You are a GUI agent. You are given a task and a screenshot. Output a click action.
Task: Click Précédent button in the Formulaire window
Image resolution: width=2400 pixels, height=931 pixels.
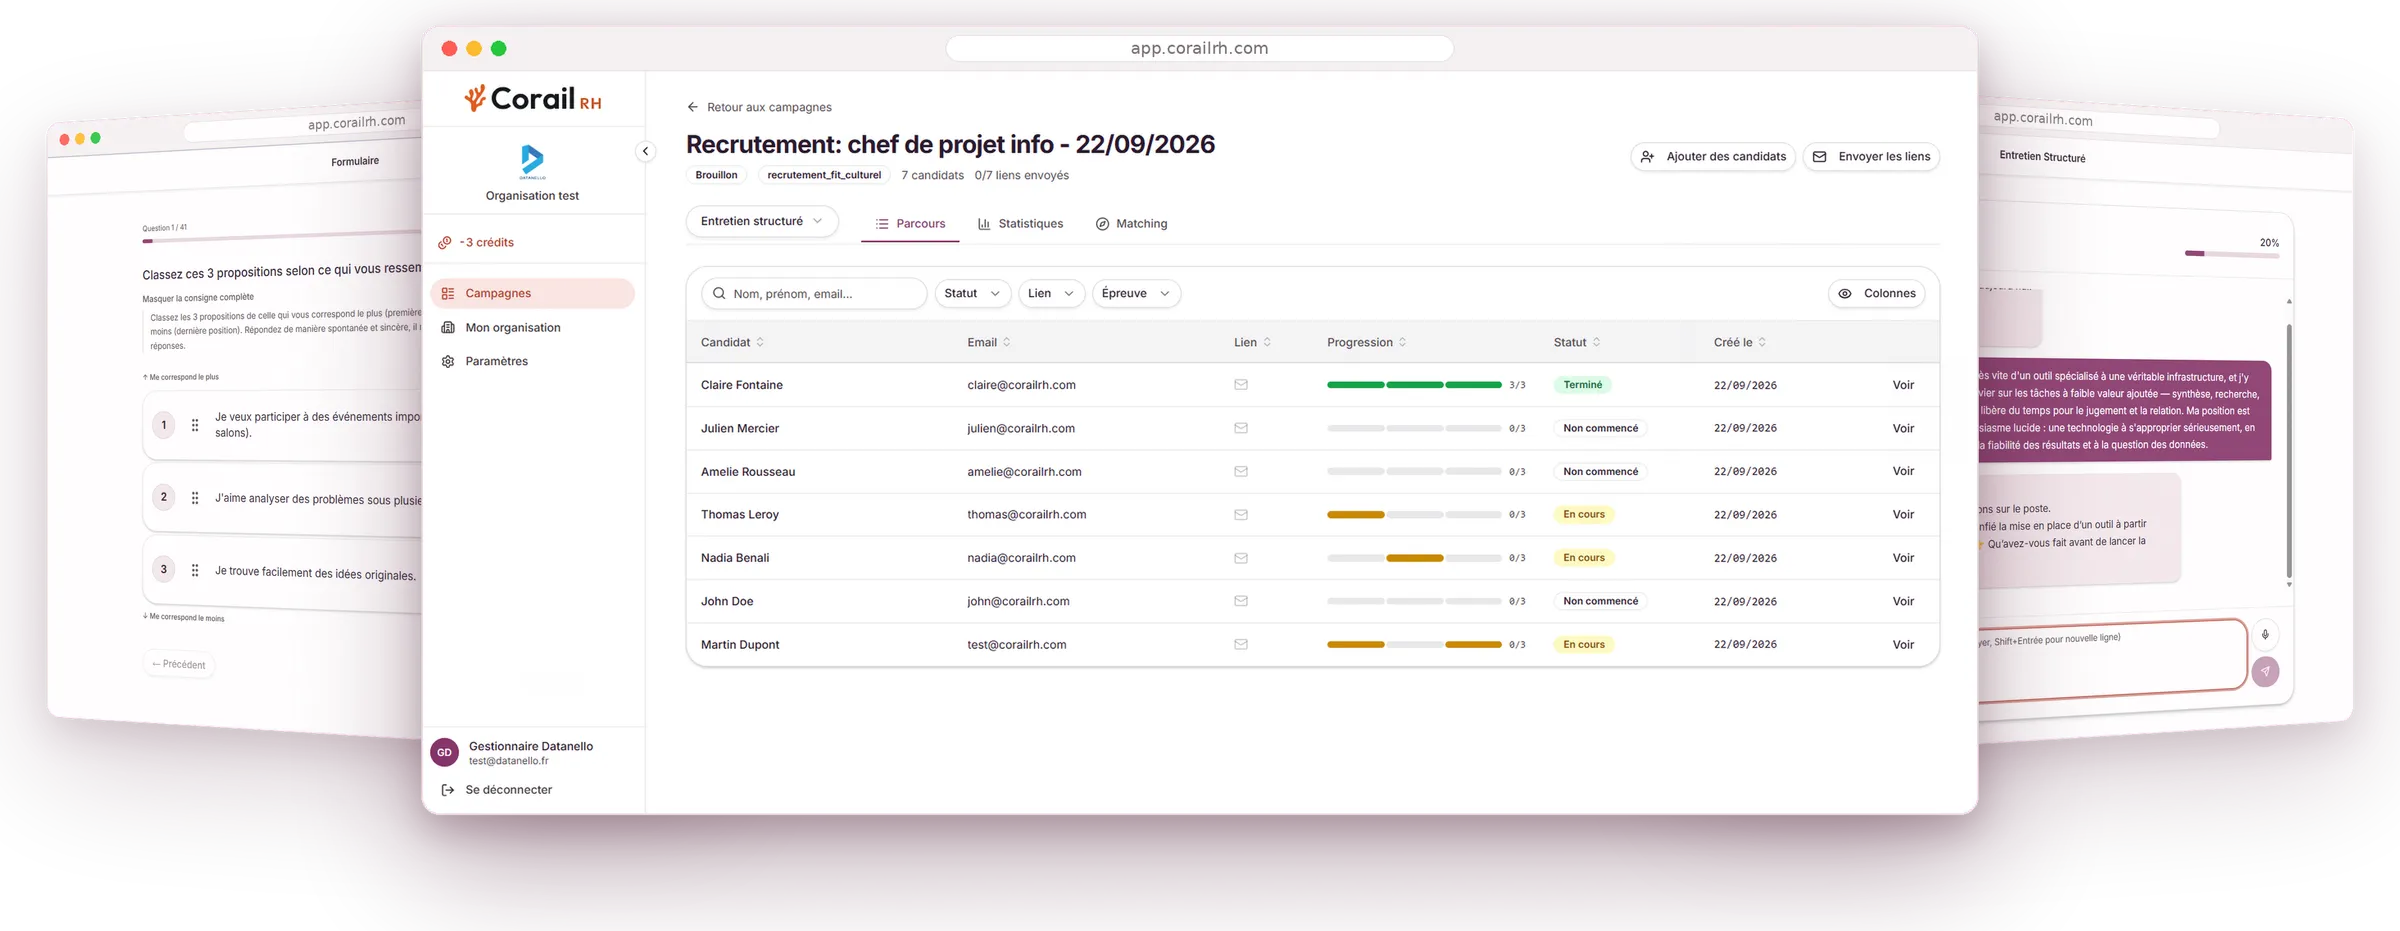click(179, 664)
